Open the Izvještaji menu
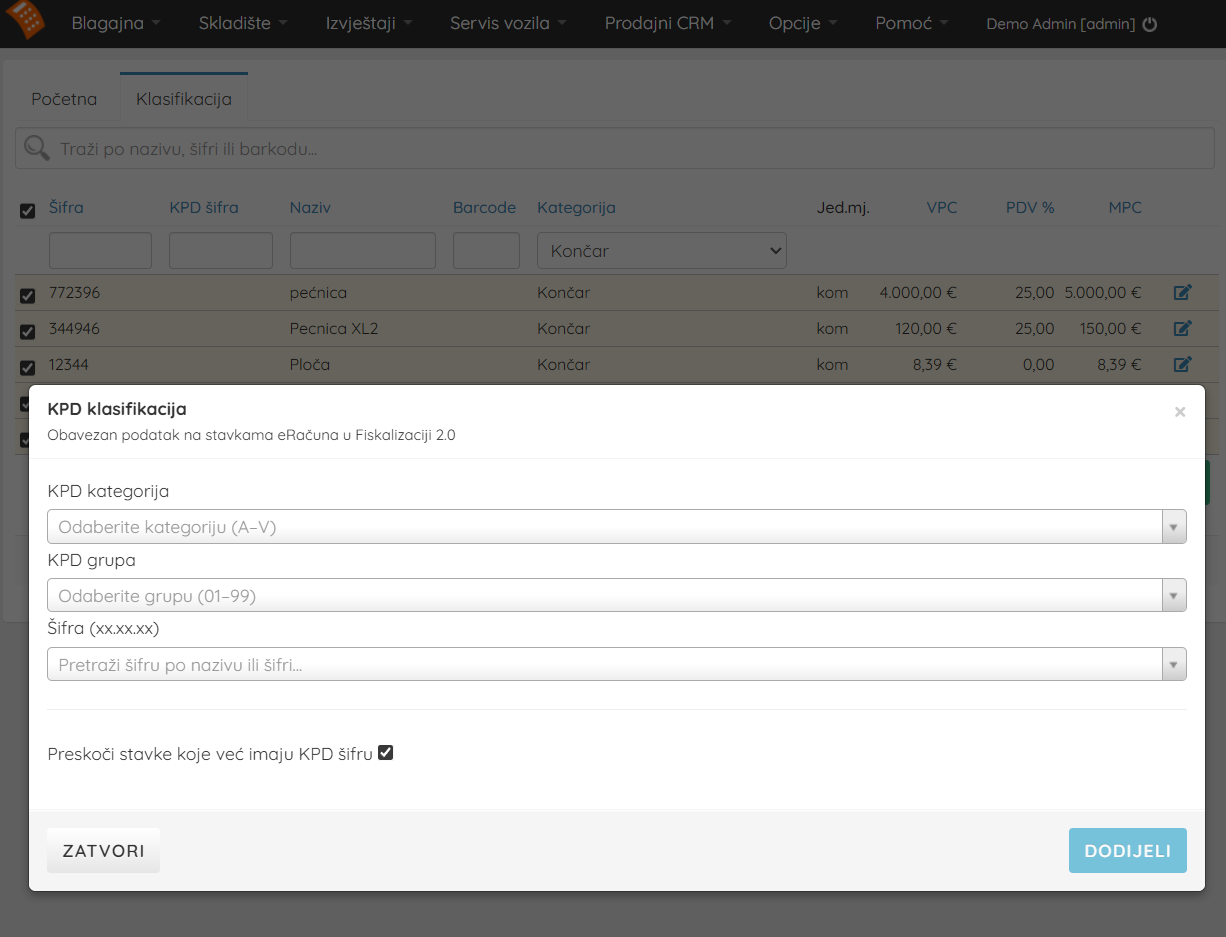Viewport: 1226px width, 937px height. (x=369, y=23)
